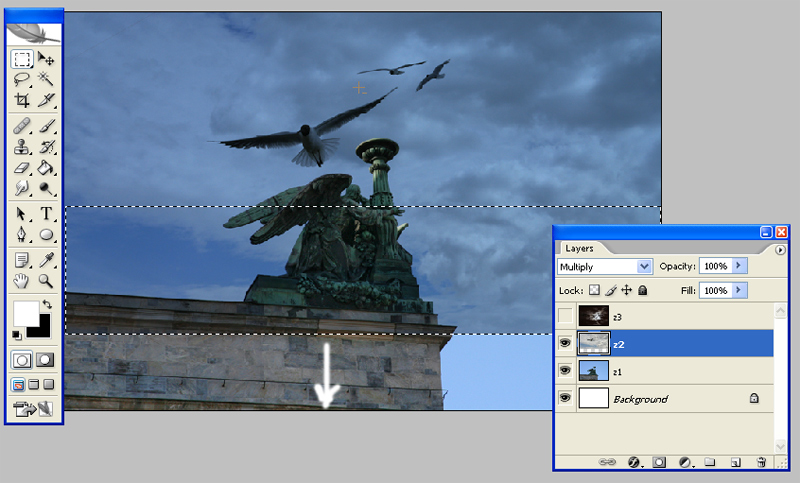The height and width of the screenshot is (483, 800).
Task: Create a new layer set
Action: click(x=710, y=462)
